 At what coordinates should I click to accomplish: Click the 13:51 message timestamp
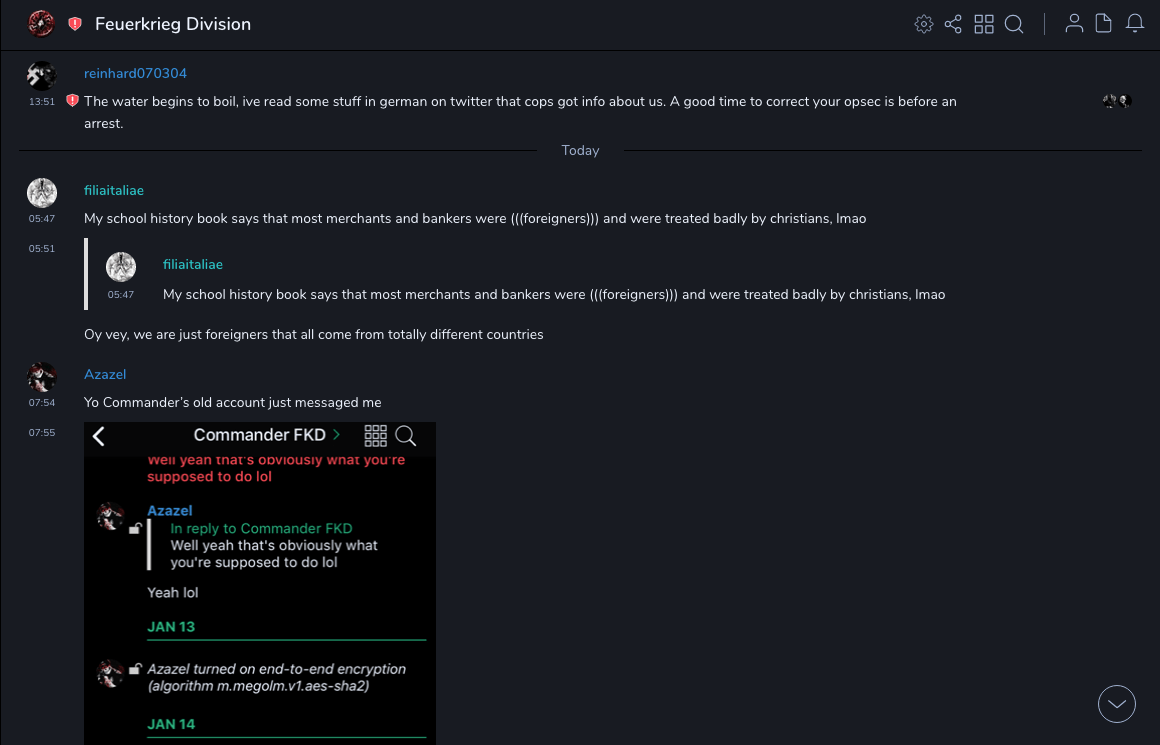42,102
